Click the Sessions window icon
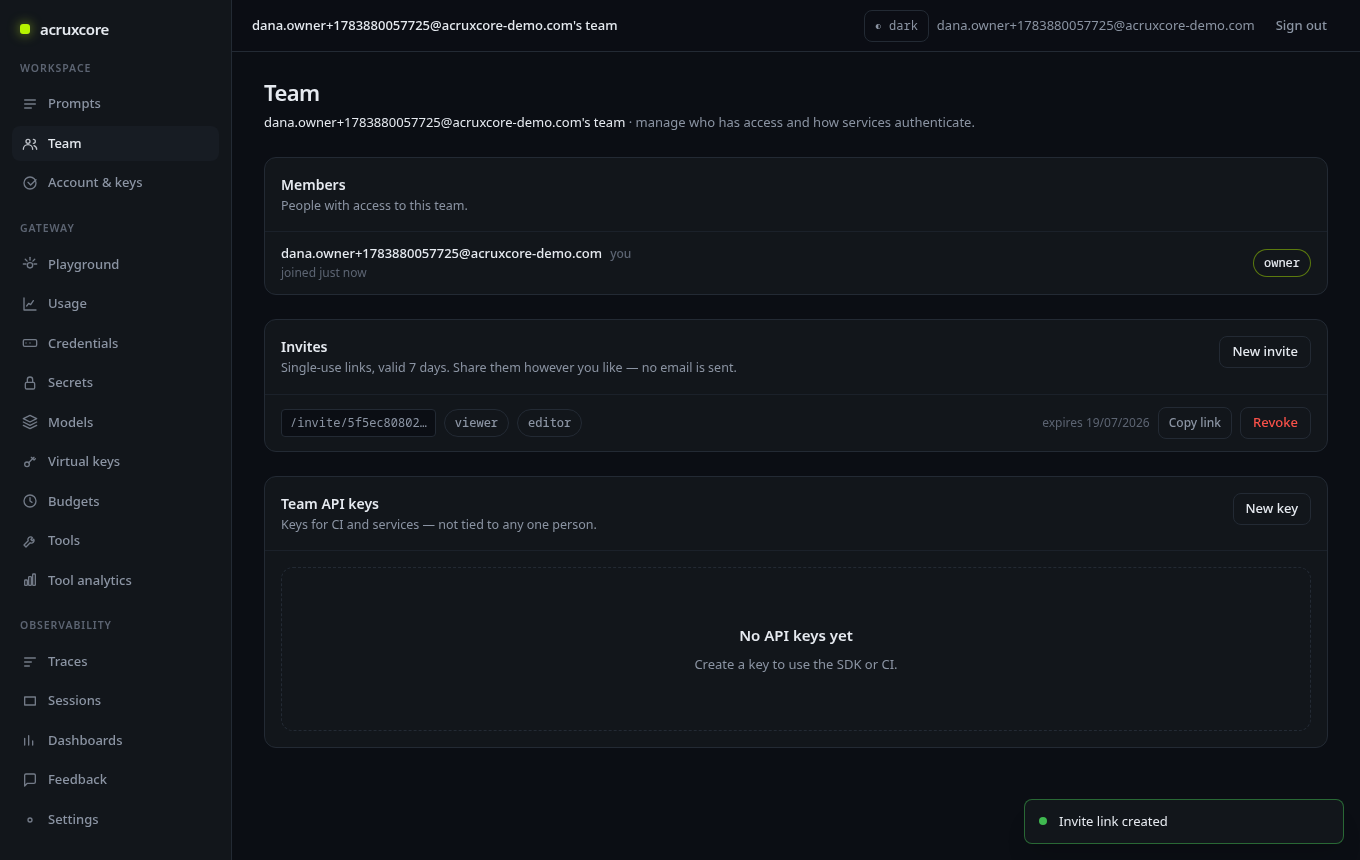This screenshot has height=860, width=1360. 30,701
